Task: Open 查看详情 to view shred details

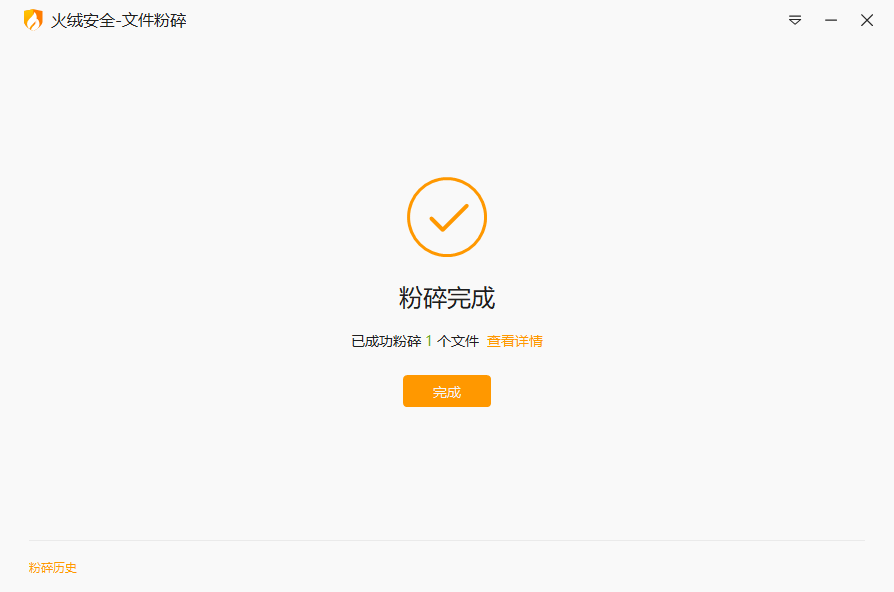Action: [514, 341]
